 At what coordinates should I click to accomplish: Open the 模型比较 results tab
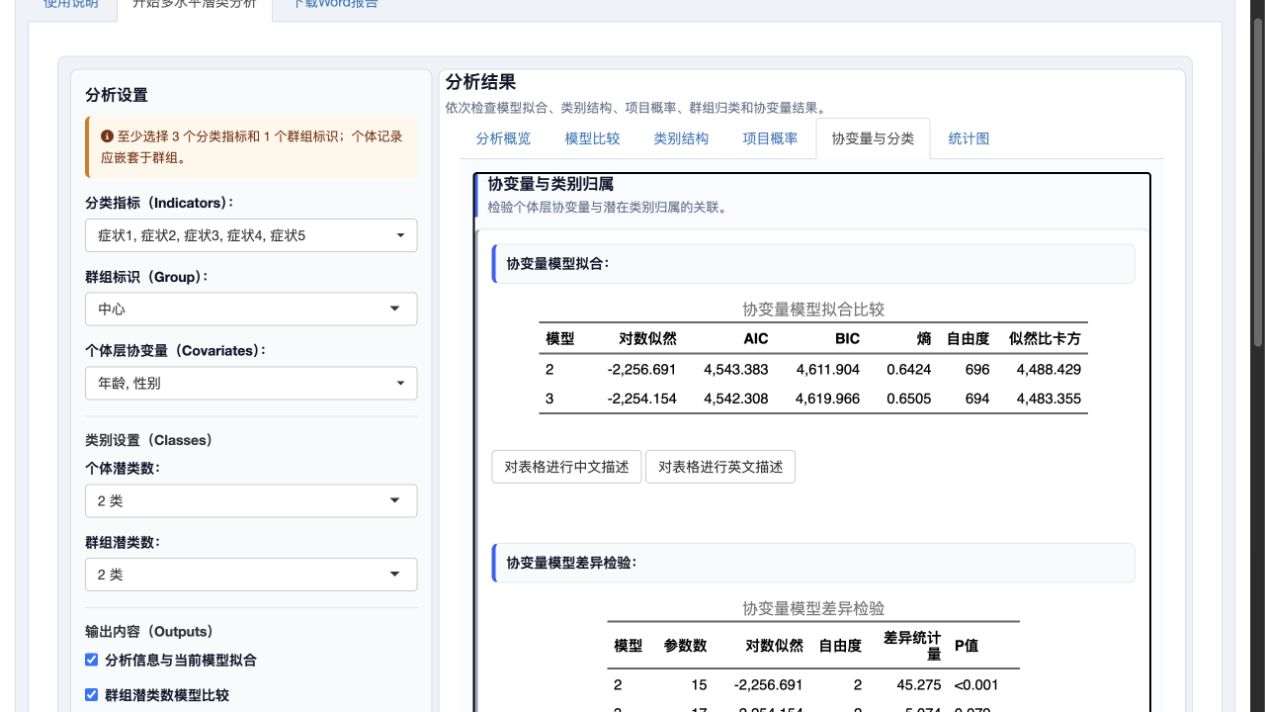592,139
